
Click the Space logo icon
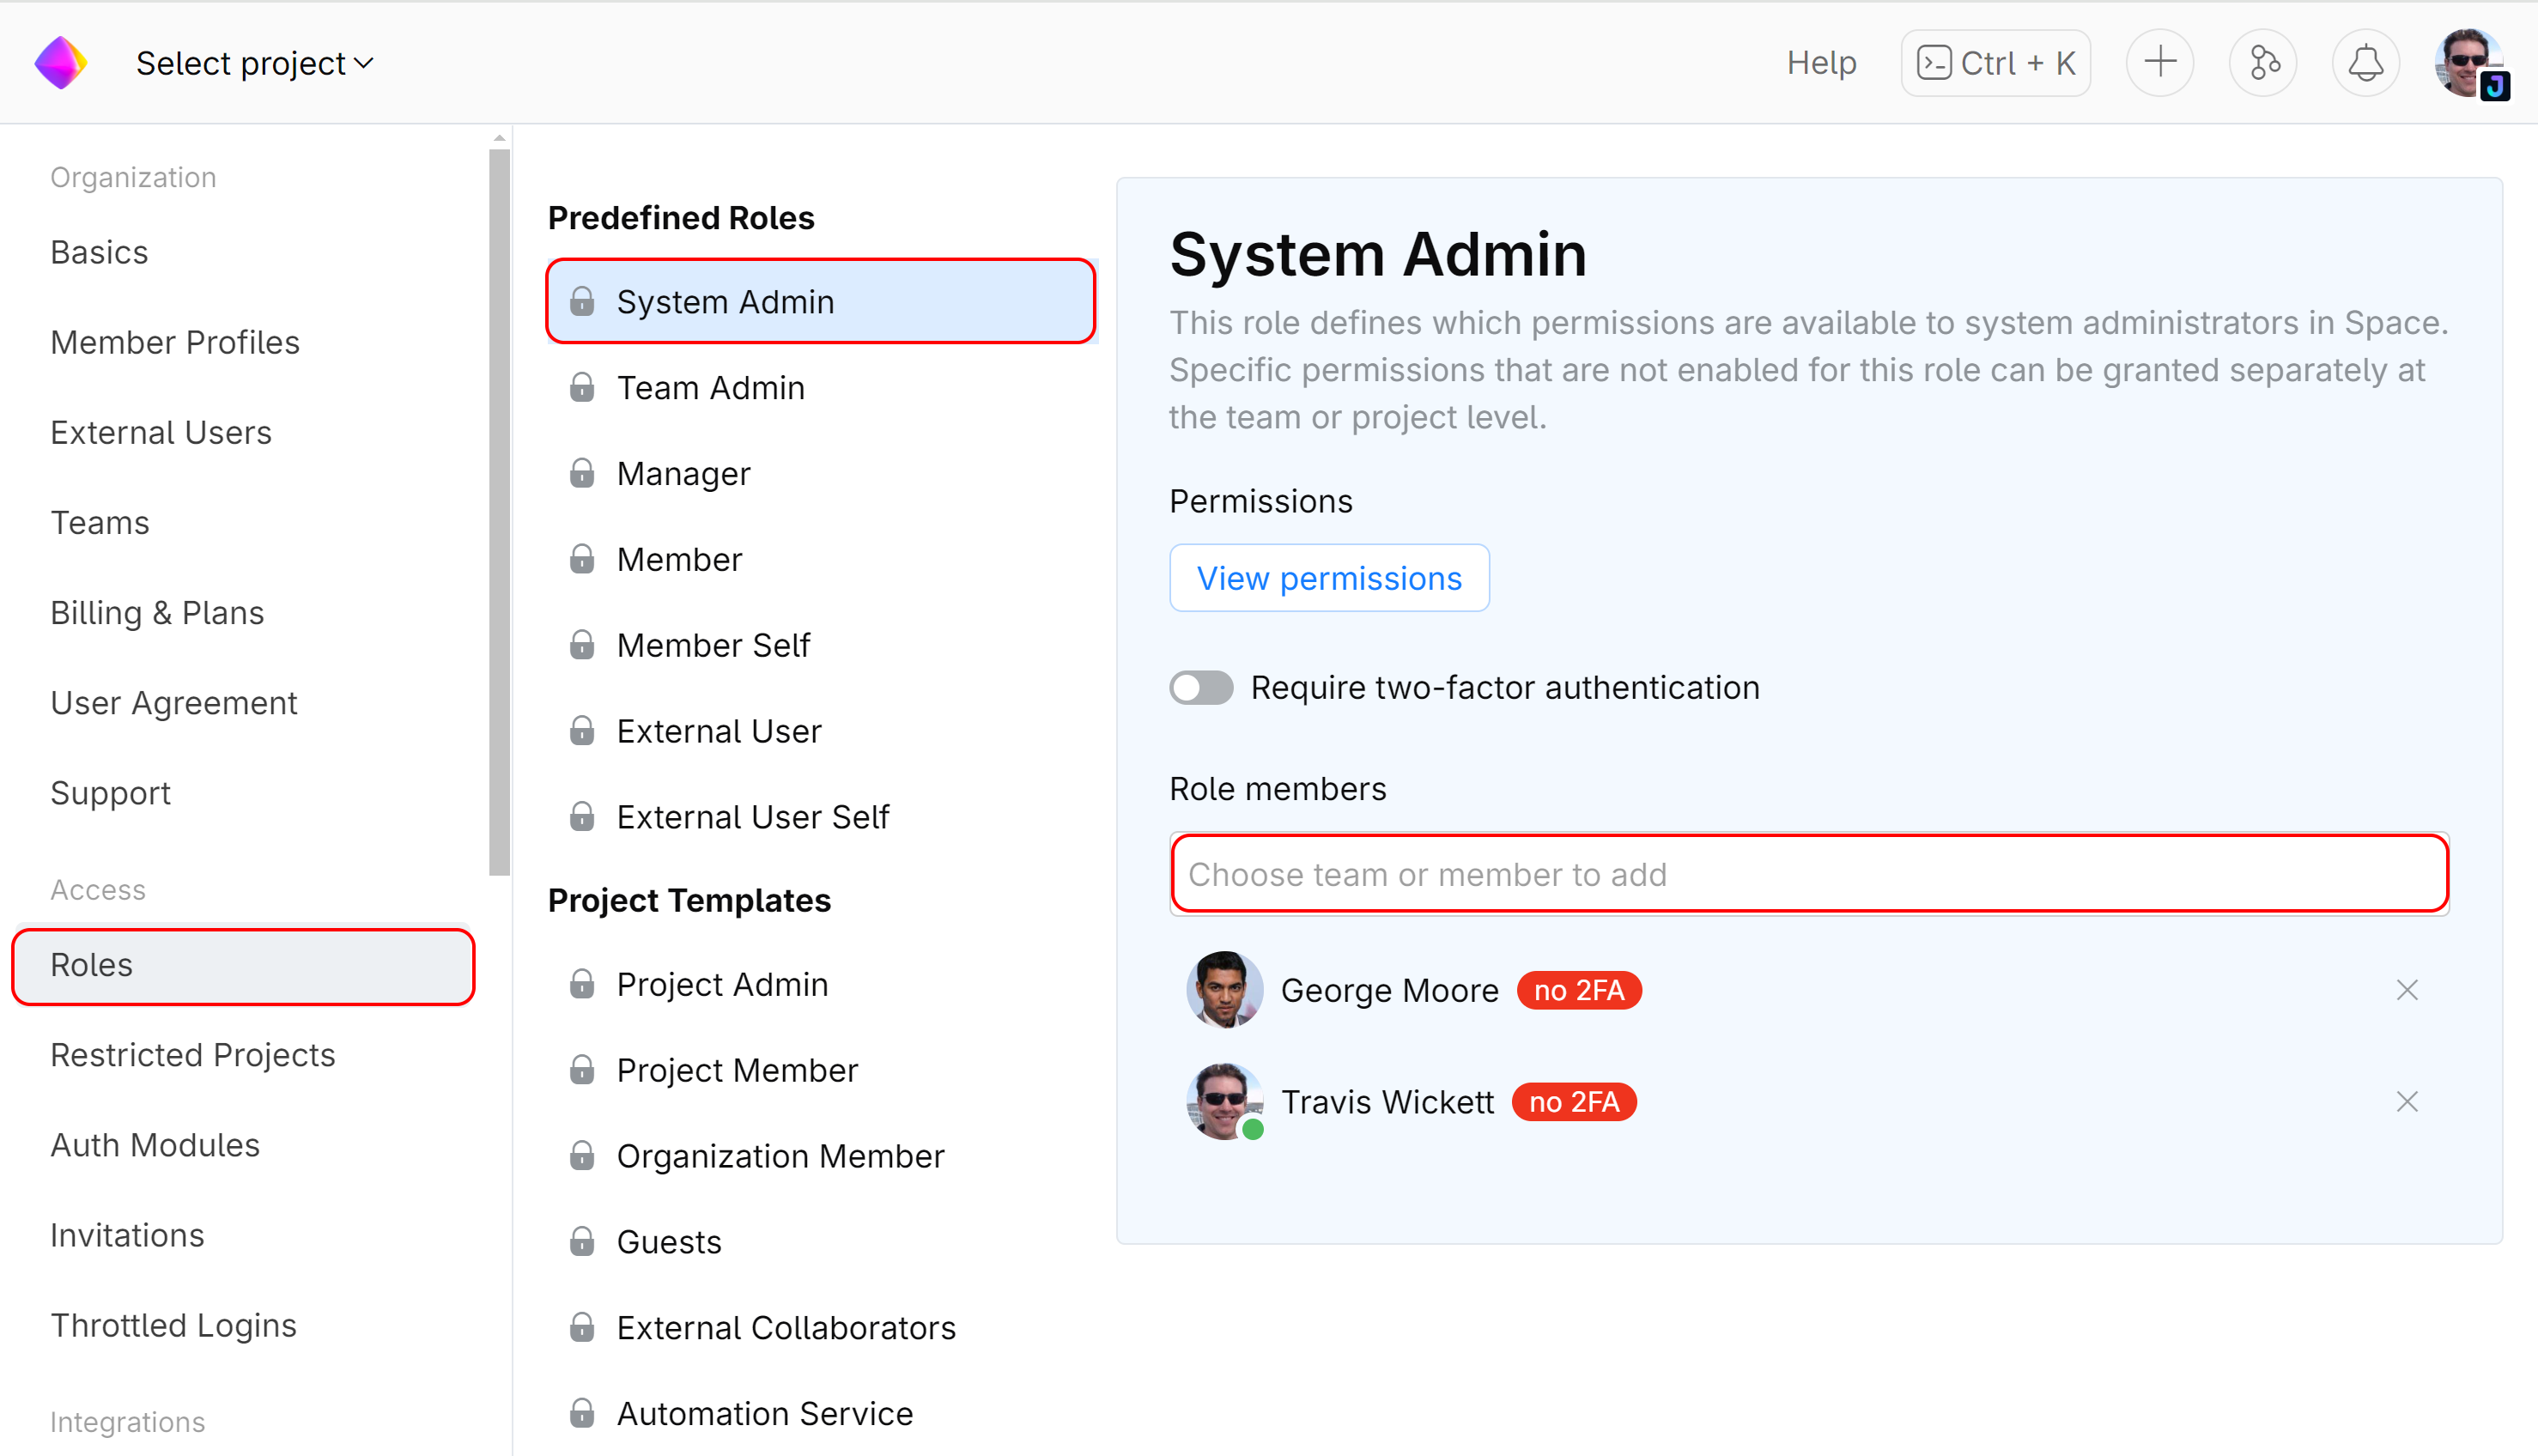61,63
